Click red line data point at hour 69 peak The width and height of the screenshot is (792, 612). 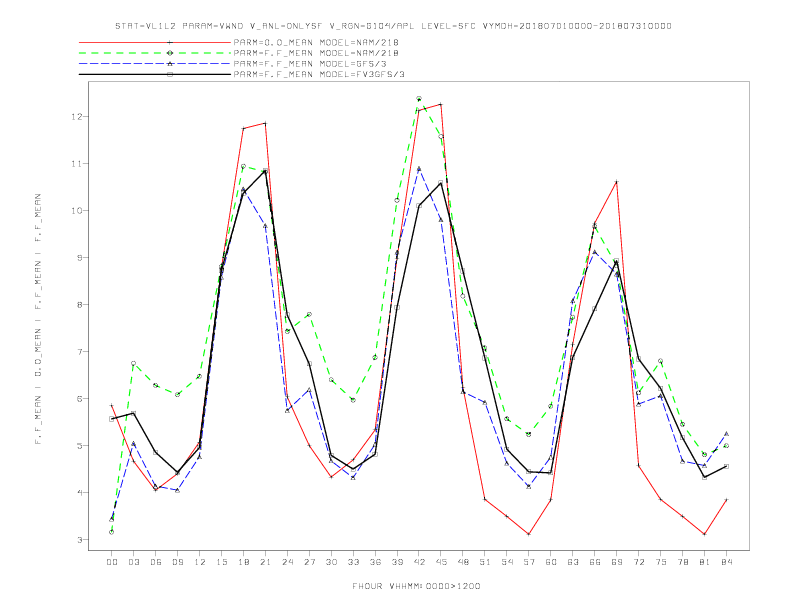(x=617, y=182)
